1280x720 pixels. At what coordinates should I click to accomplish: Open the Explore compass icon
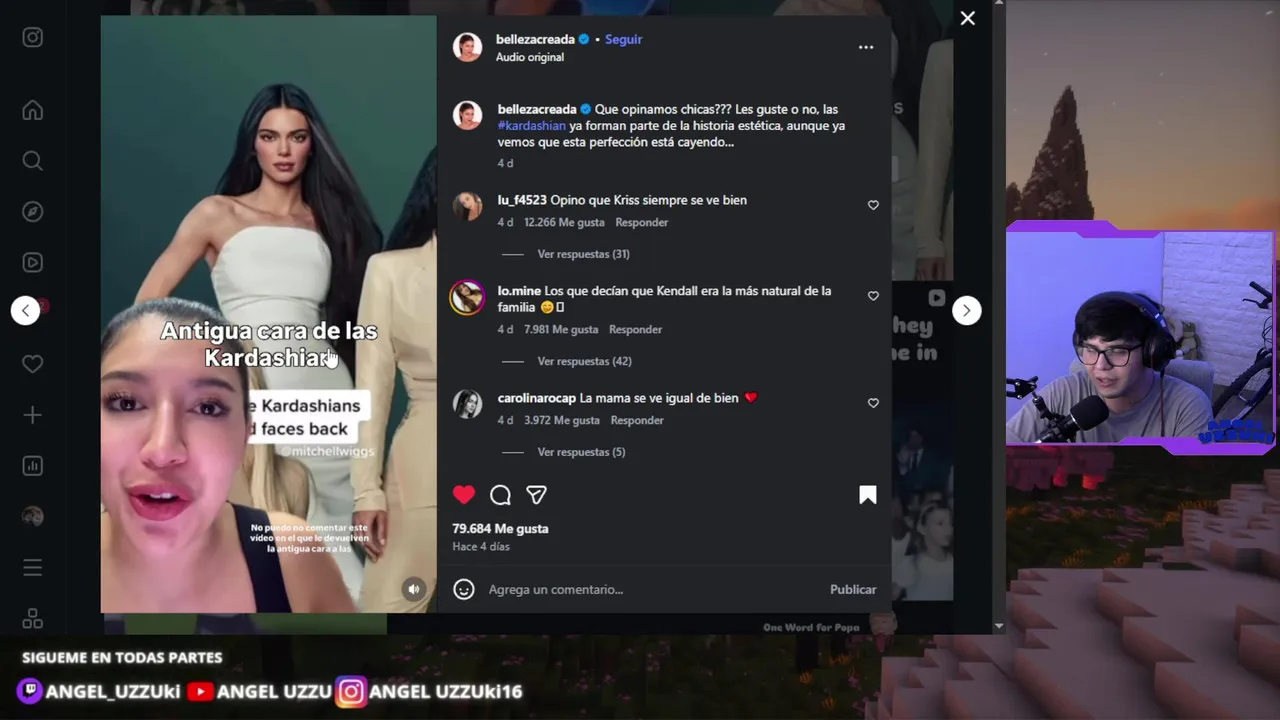pyautogui.click(x=33, y=212)
